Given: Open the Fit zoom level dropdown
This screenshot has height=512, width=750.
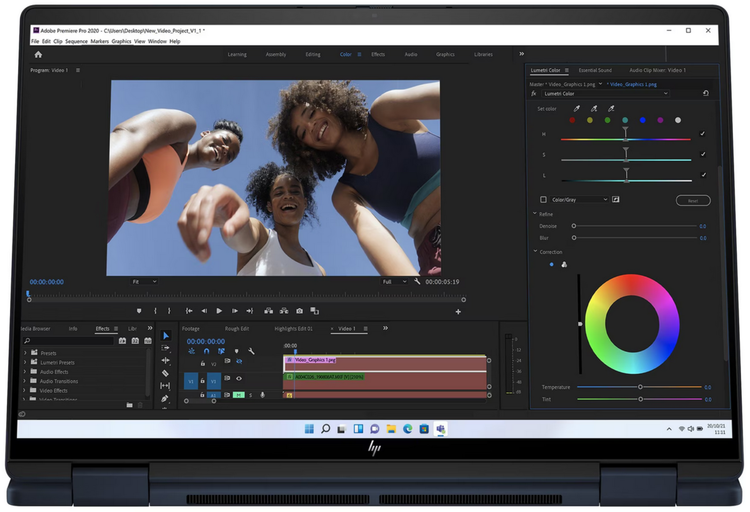Looking at the screenshot, I should pos(144,282).
